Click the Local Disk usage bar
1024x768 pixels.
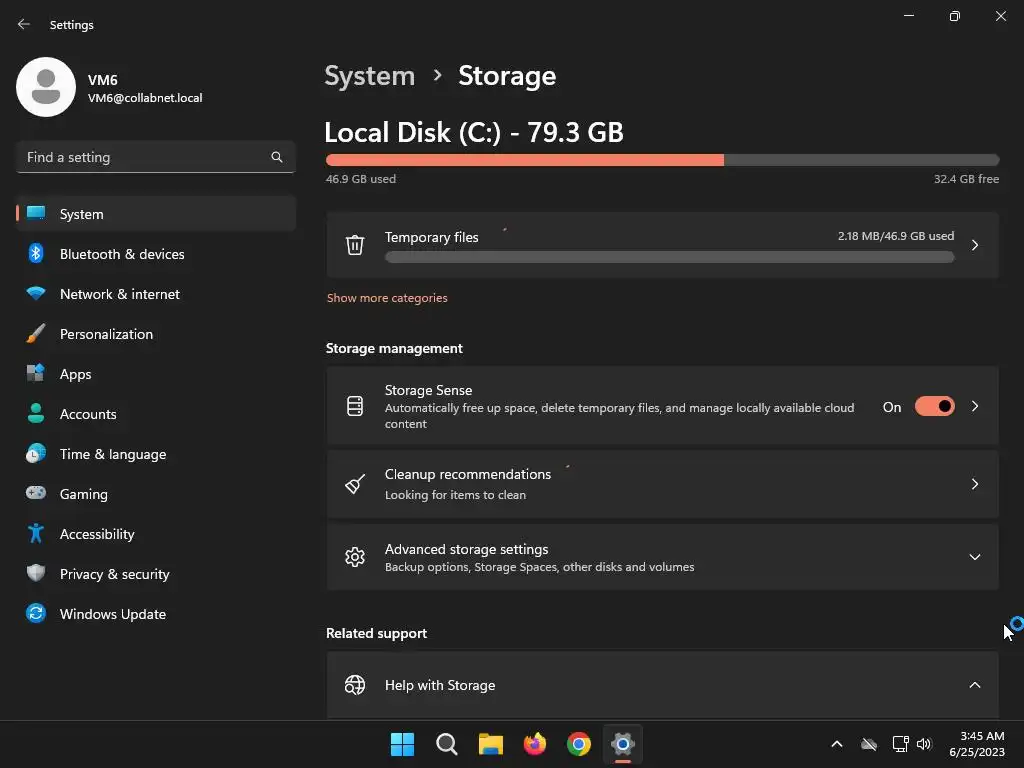click(662, 160)
